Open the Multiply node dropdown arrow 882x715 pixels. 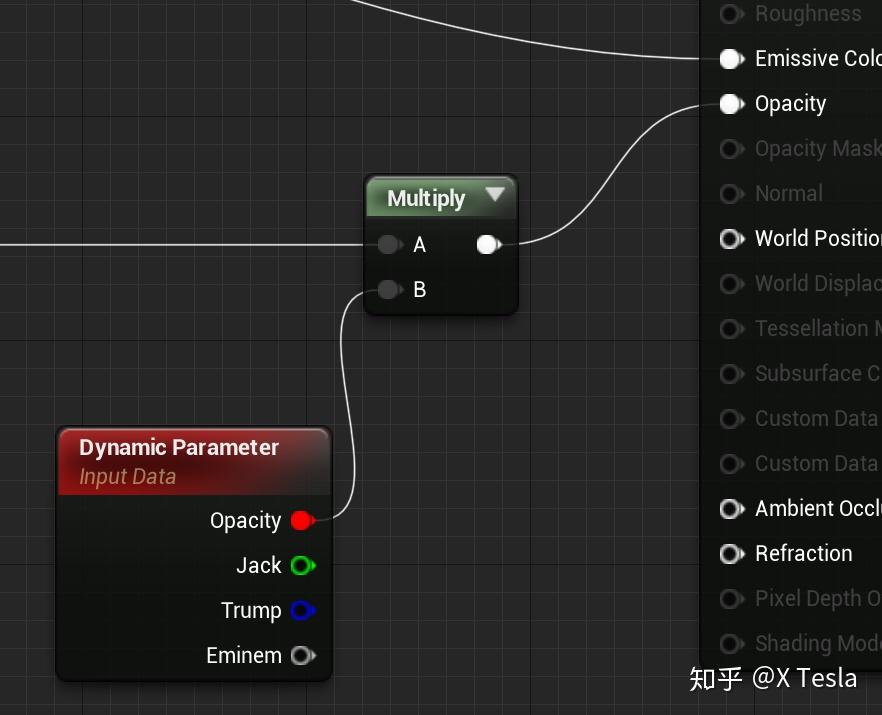(x=497, y=197)
